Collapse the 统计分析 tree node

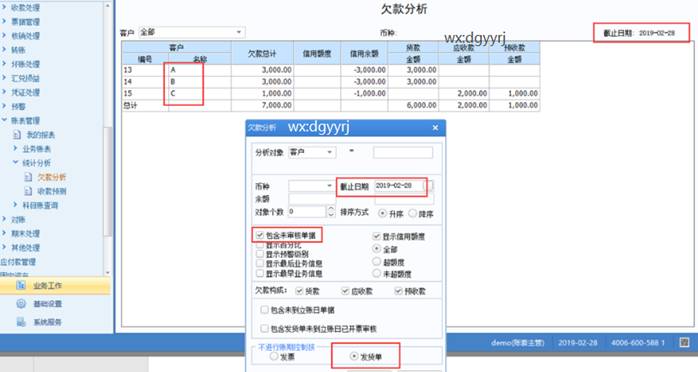click(15, 163)
